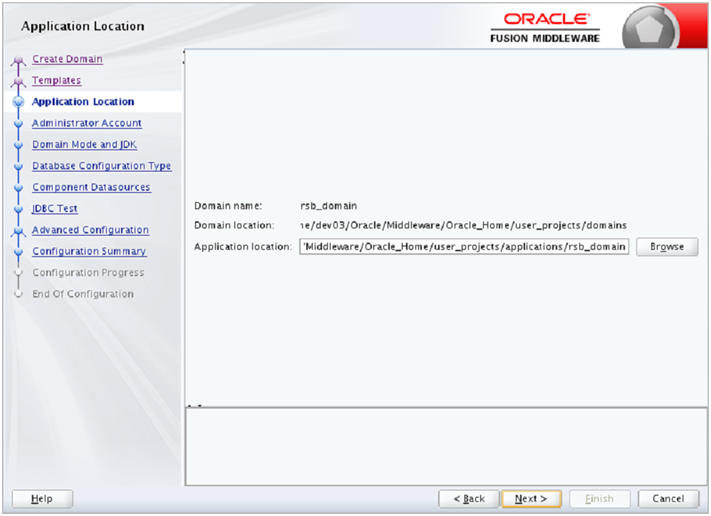Click the empty message pane at bottom

(x=446, y=447)
